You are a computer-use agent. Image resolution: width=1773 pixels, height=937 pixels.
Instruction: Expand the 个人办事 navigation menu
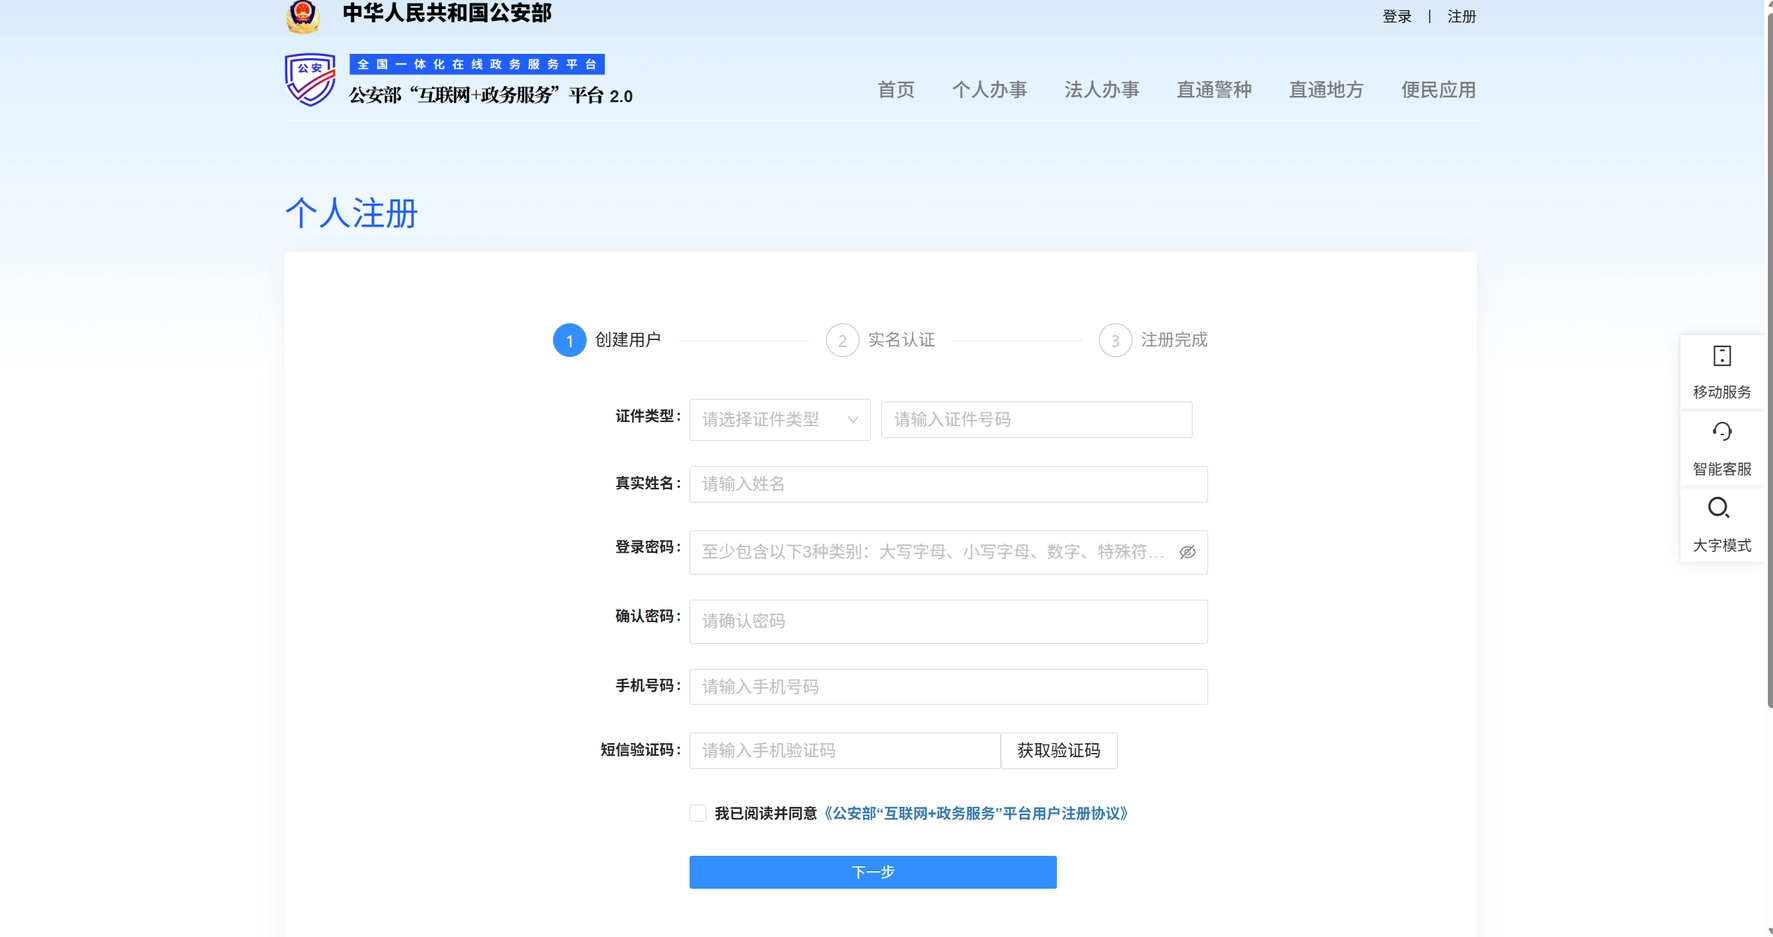pos(990,90)
